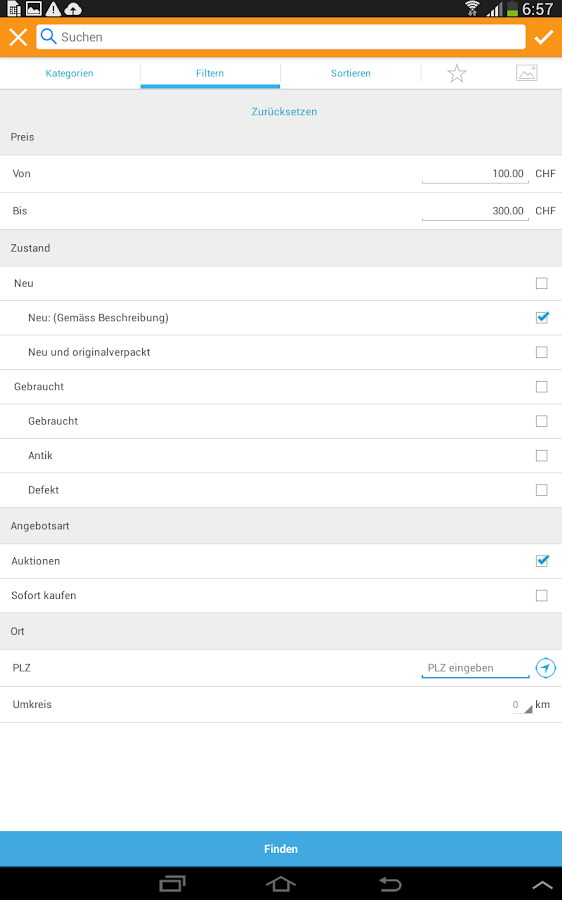Tap Android home navigation icon
This screenshot has height=900, width=562.
[x=281, y=884]
